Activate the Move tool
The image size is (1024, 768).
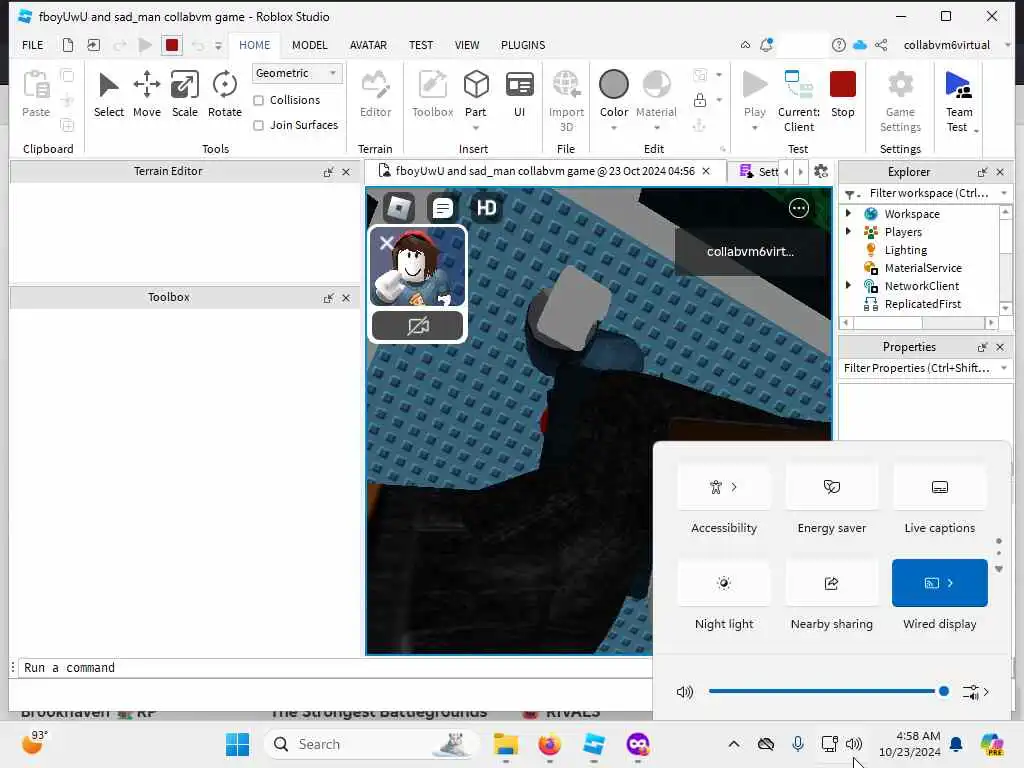pos(146,94)
